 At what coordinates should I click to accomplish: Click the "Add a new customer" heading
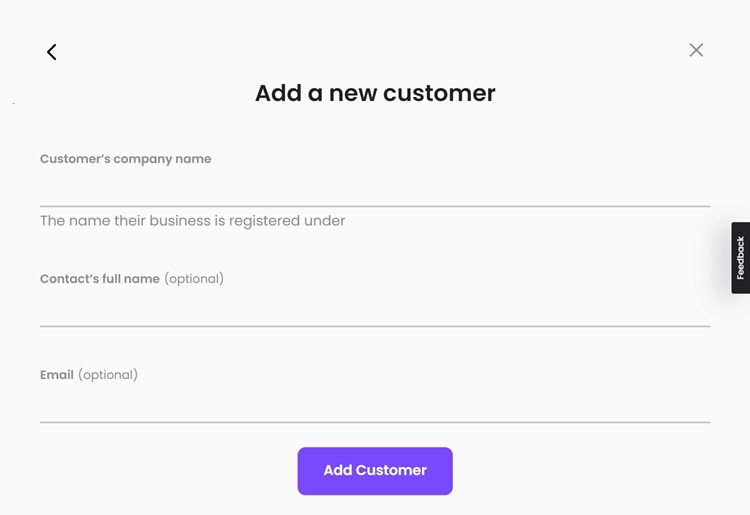[375, 93]
